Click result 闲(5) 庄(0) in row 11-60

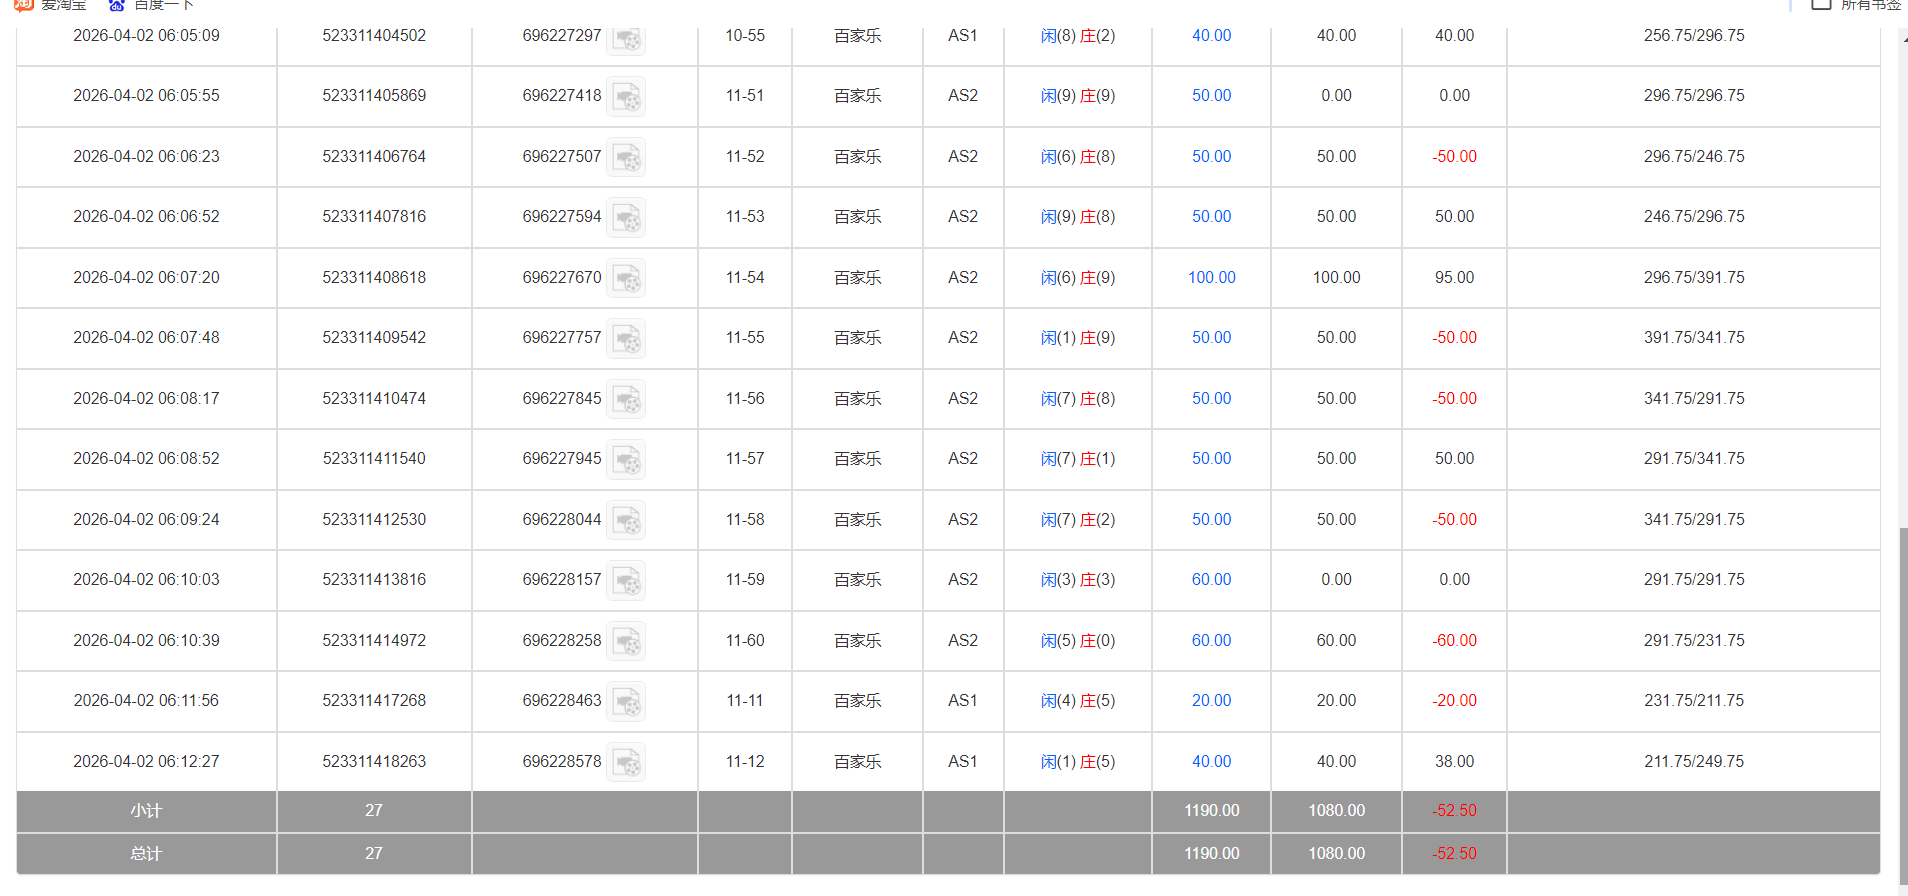tap(1077, 641)
